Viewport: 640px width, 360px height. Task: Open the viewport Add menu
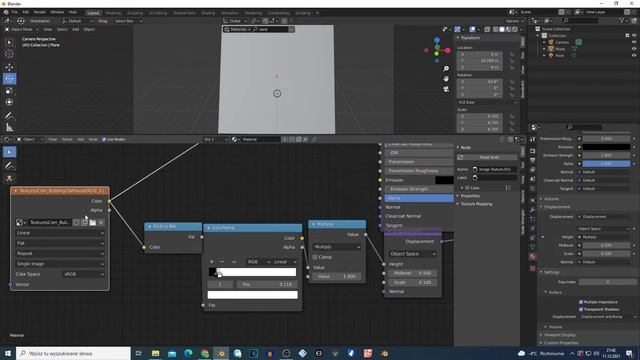click(x=76, y=29)
